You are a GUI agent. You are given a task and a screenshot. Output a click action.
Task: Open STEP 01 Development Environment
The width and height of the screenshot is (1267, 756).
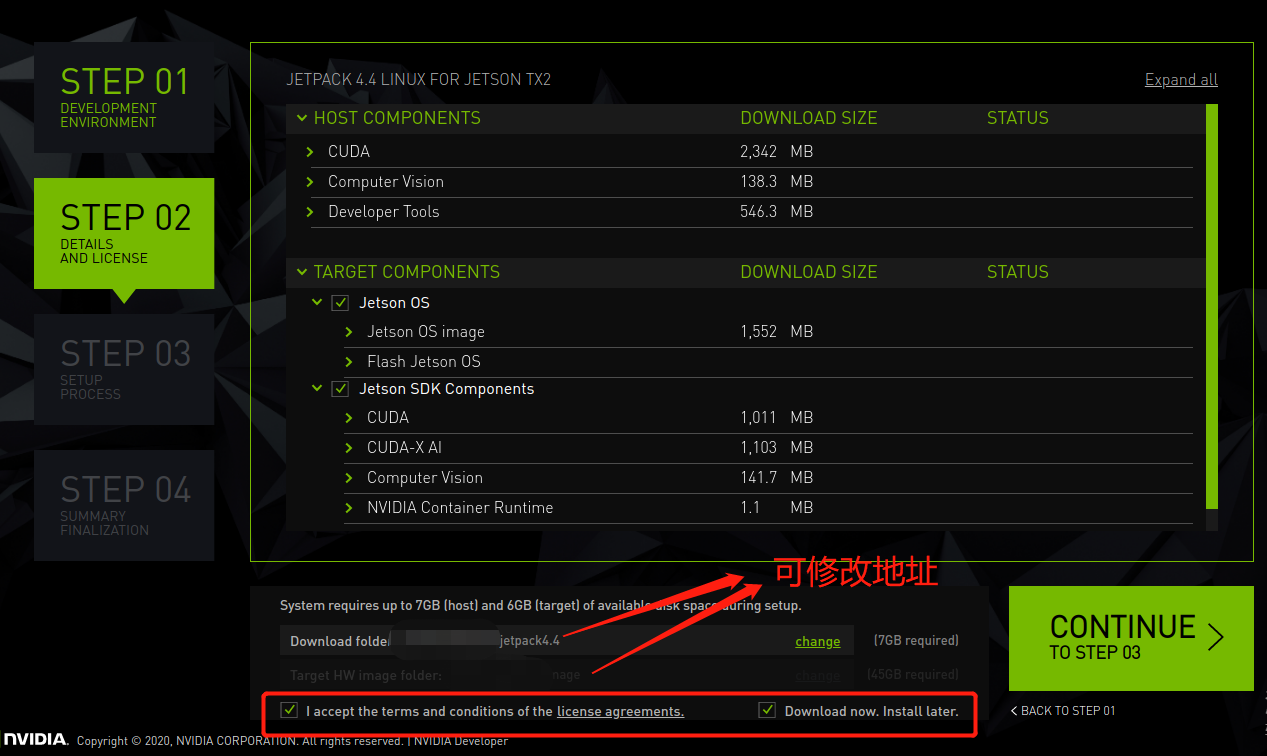124,98
